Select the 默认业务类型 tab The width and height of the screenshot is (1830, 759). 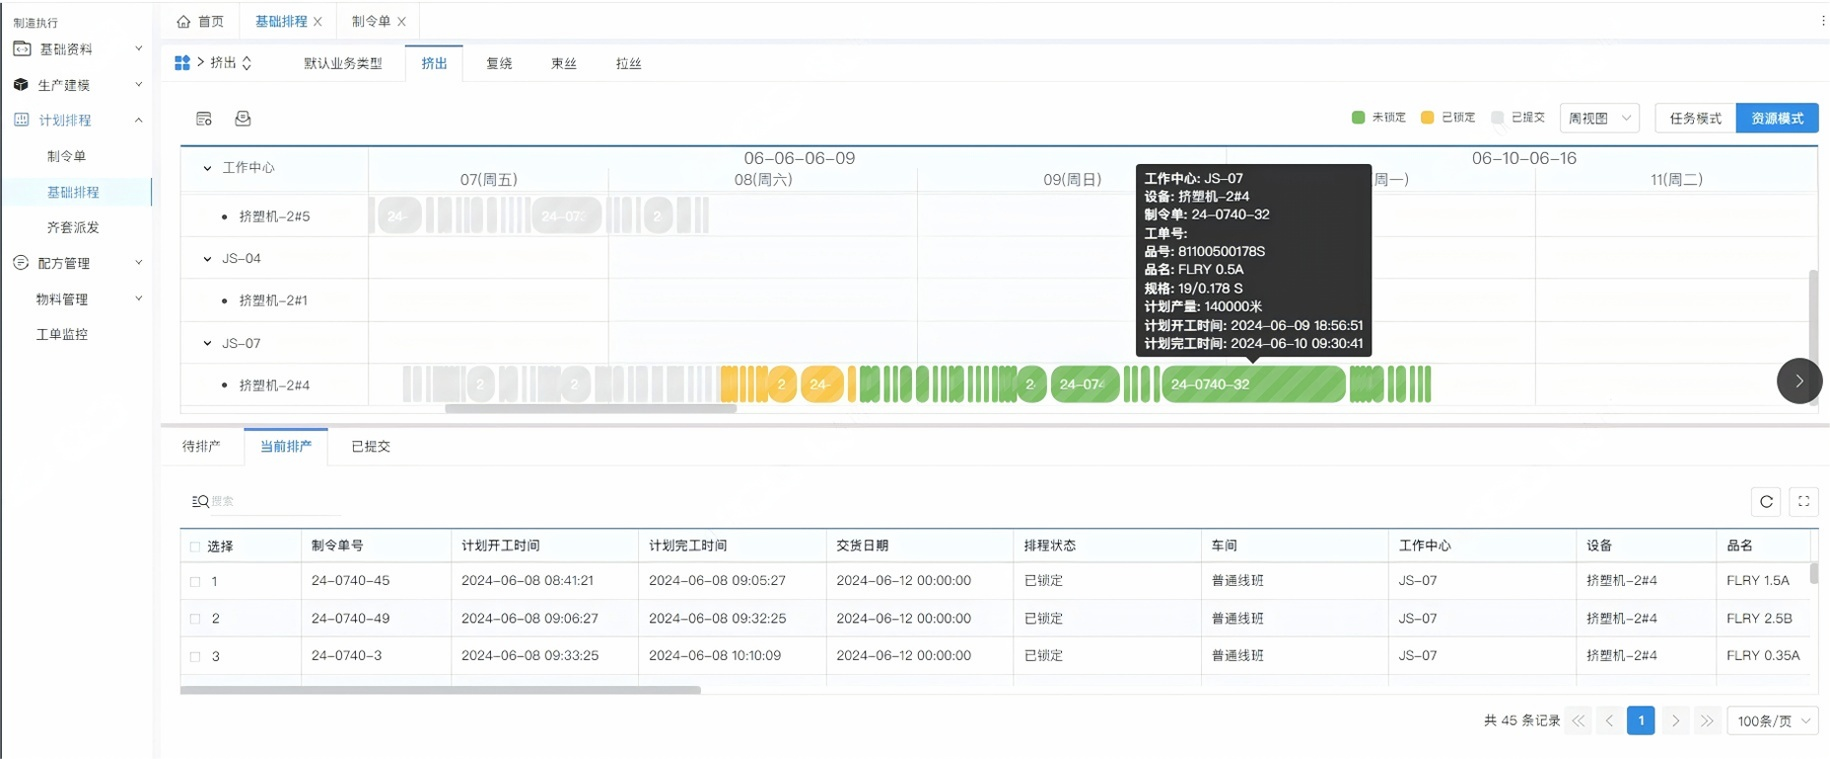[343, 63]
